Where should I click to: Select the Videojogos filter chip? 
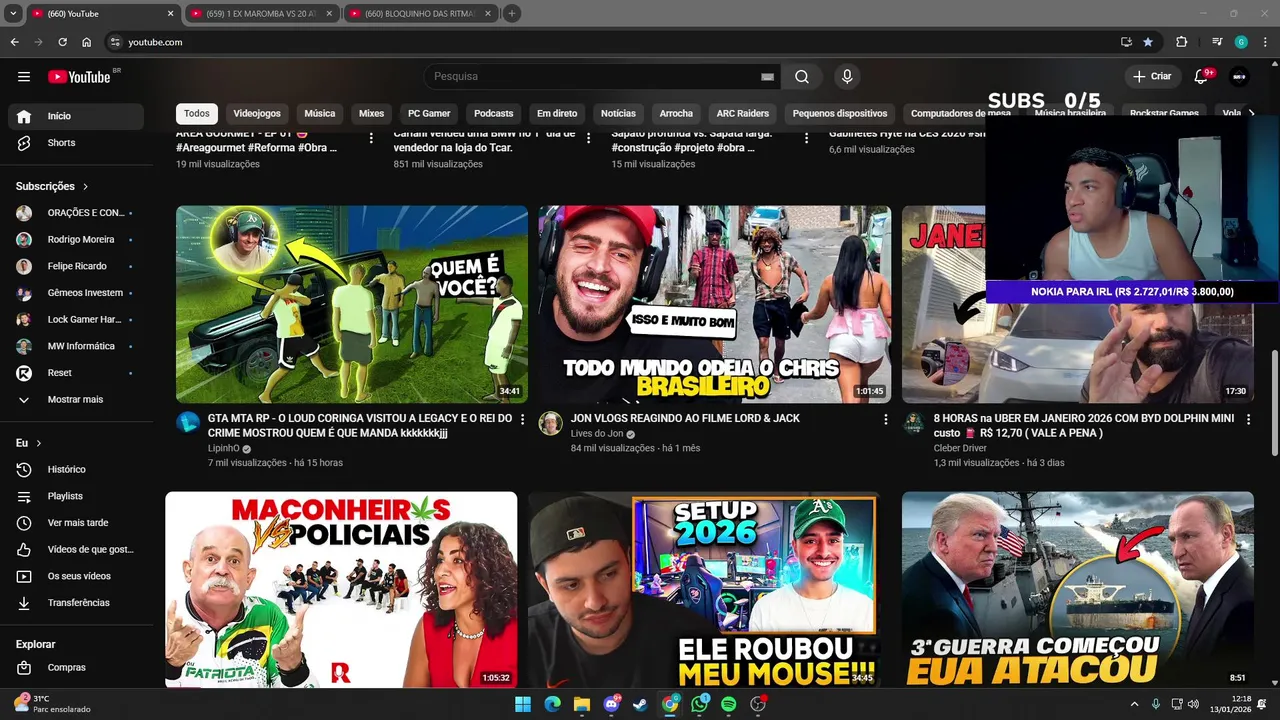257,113
